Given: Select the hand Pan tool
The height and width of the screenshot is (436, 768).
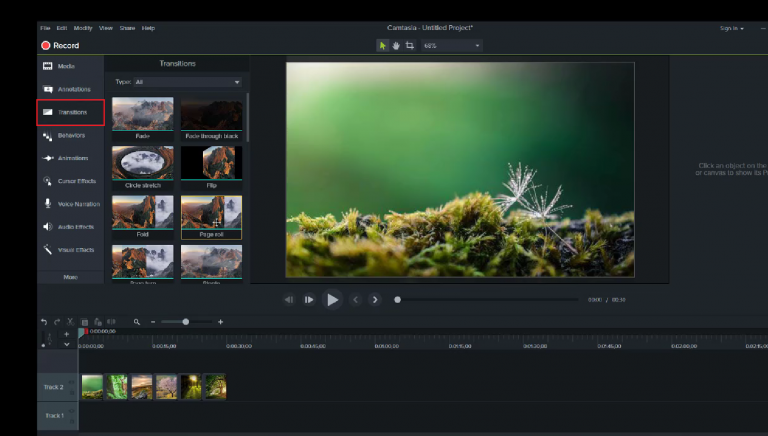Looking at the screenshot, I should pos(396,46).
